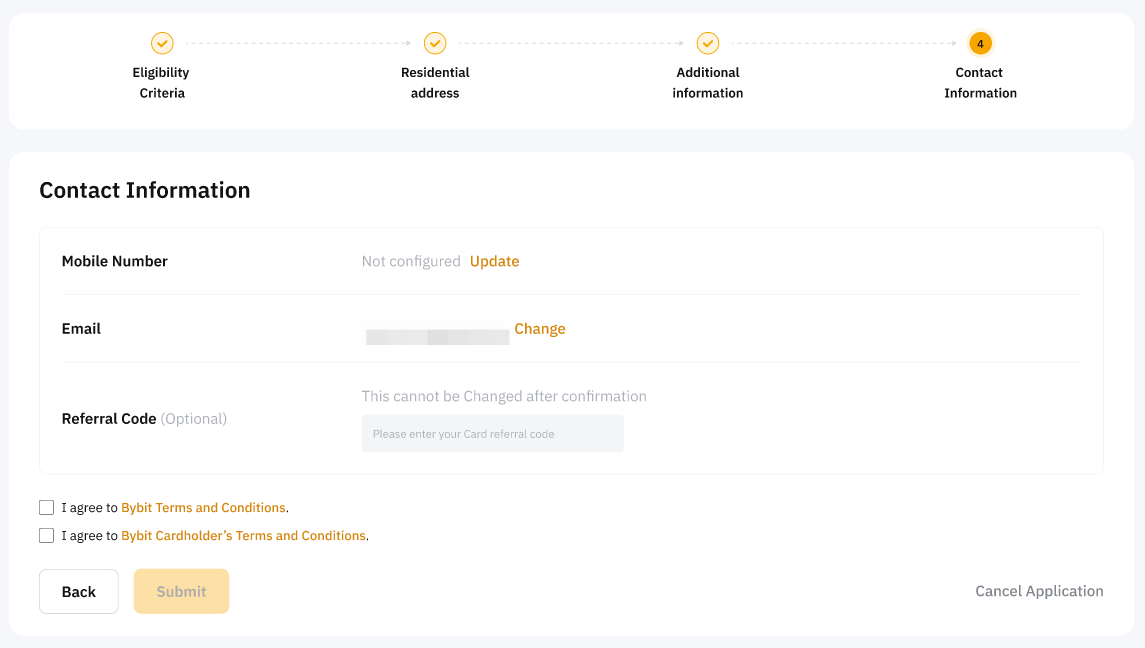
Task: Open Bybit Cardholder's Terms and Conditions link
Action: click(x=243, y=536)
